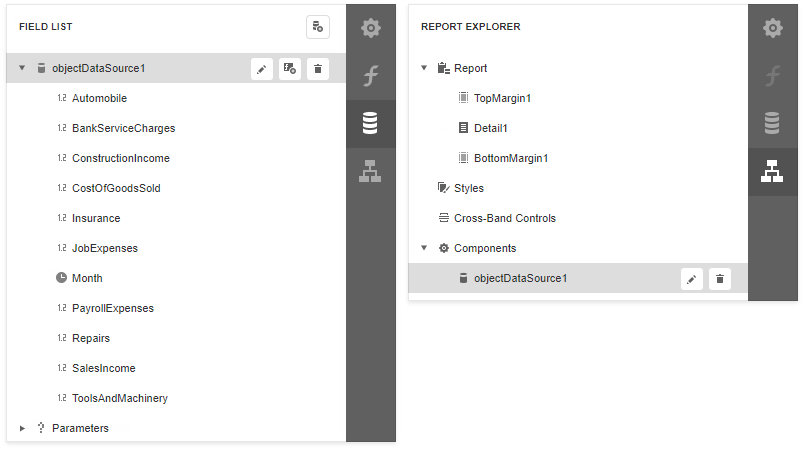Viewport: 804px width, 450px height.
Task: Select the SalesIncome field
Action: coord(103,368)
